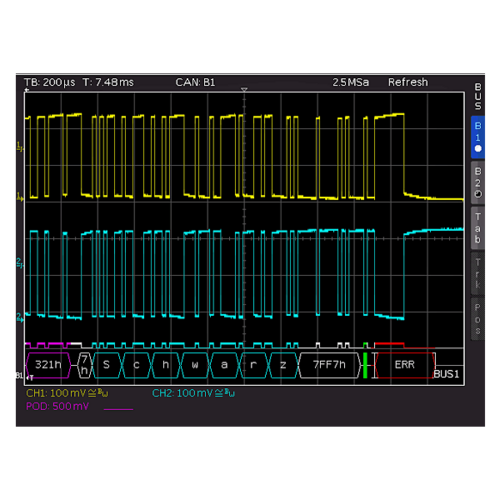Select the B2 bus button
The width and height of the screenshot is (500, 500).
(x=478, y=183)
